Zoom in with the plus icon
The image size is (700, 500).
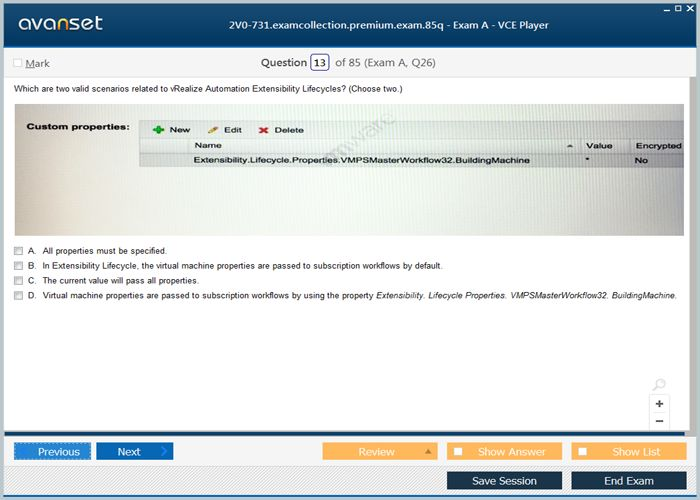click(659, 404)
